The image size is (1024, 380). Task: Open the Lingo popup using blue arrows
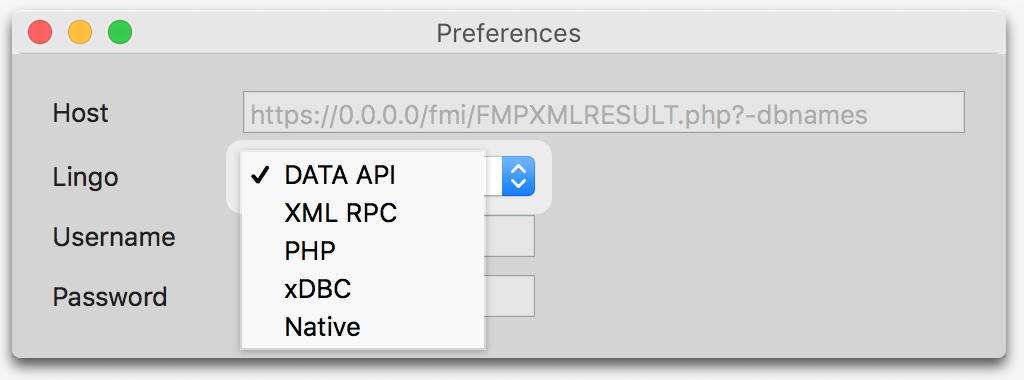pos(518,176)
